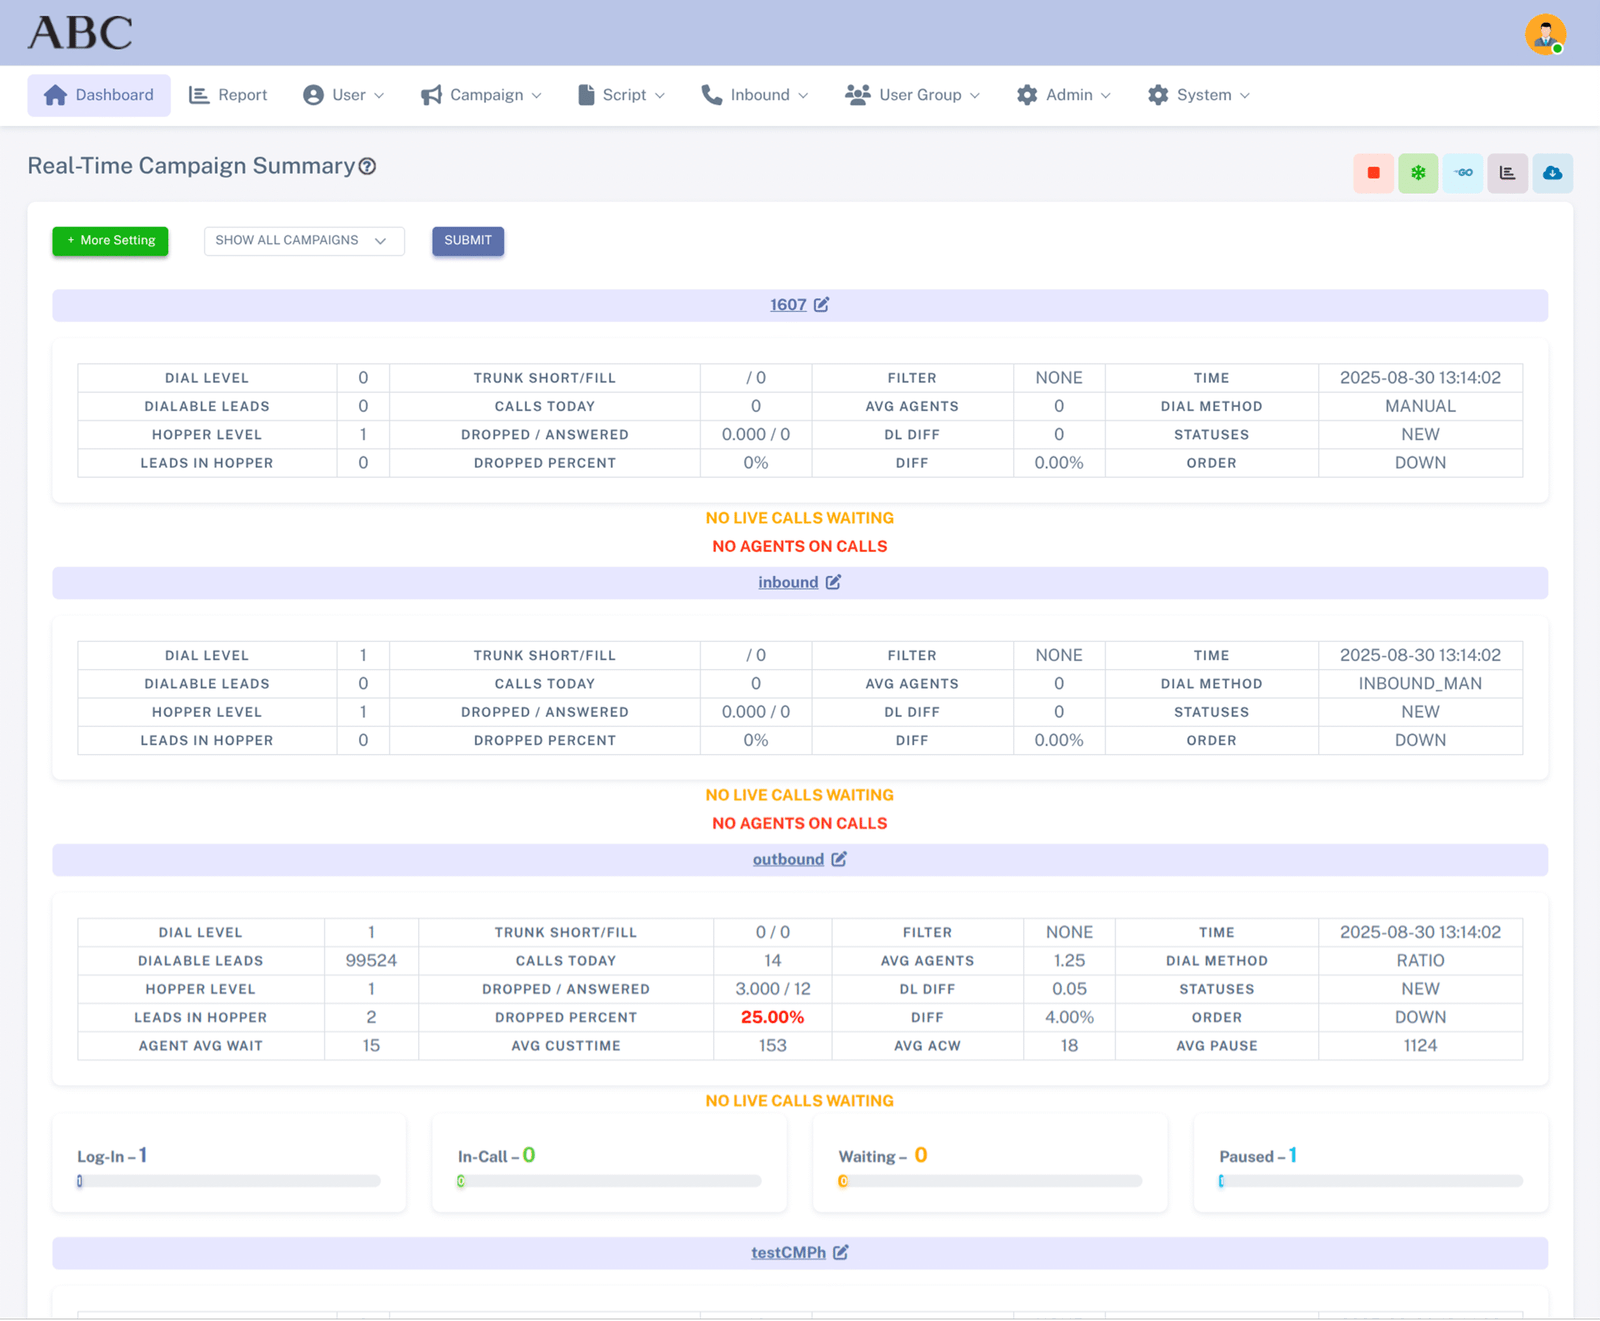Open the User Group menu
Image resolution: width=1600 pixels, height=1321 pixels.
[x=919, y=94]
